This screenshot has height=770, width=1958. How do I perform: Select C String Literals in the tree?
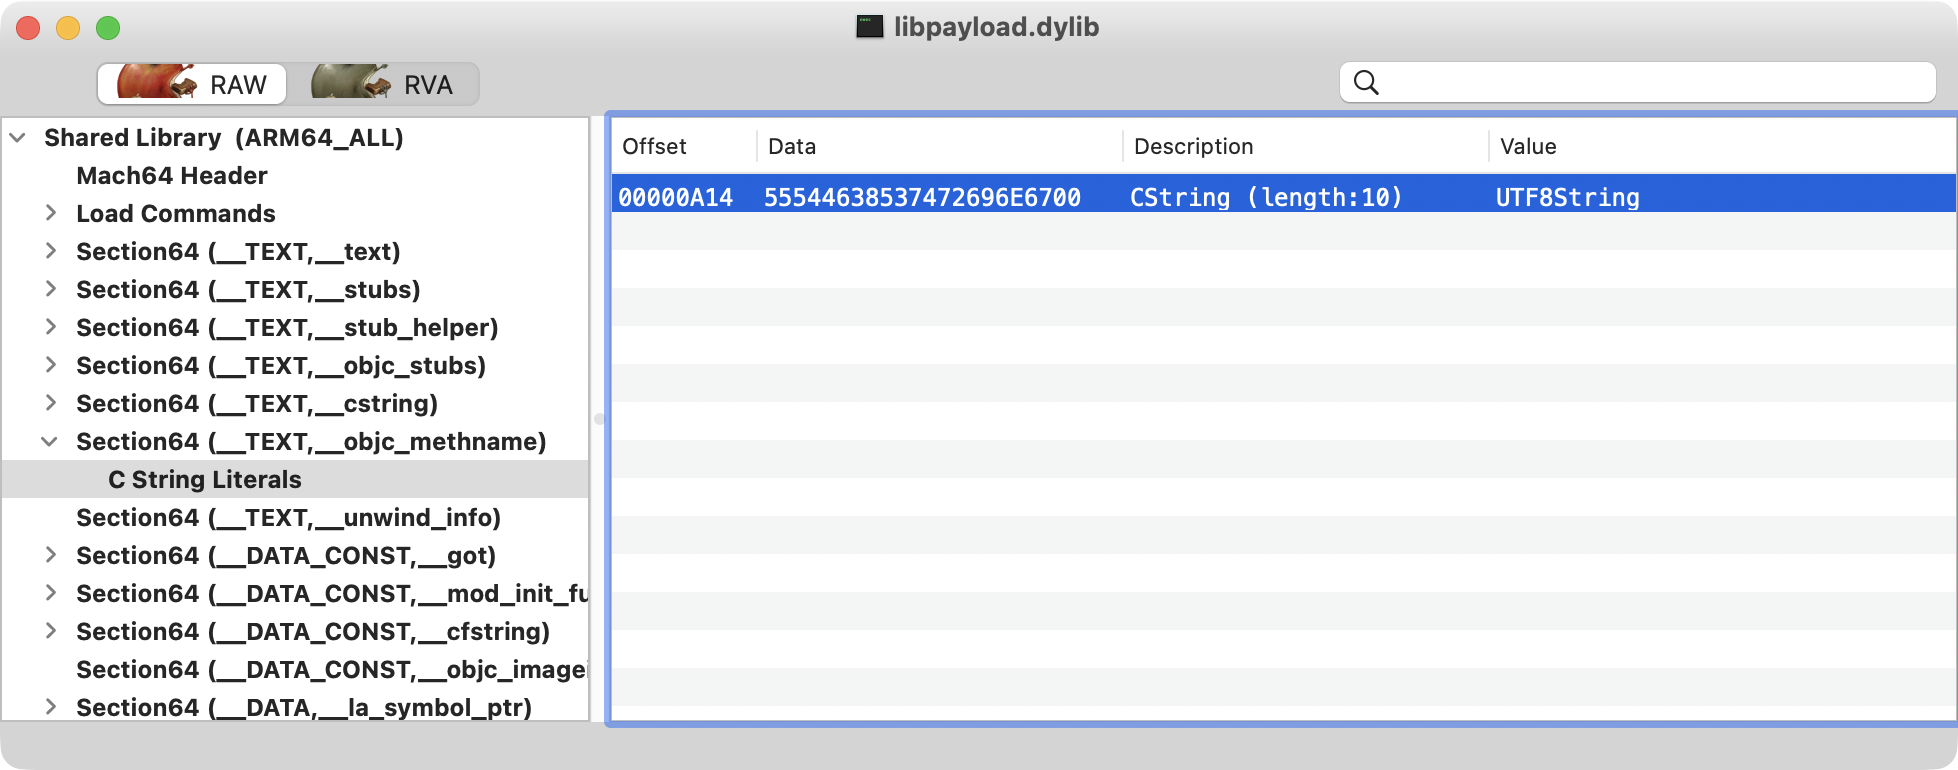(x=204, y=480)
